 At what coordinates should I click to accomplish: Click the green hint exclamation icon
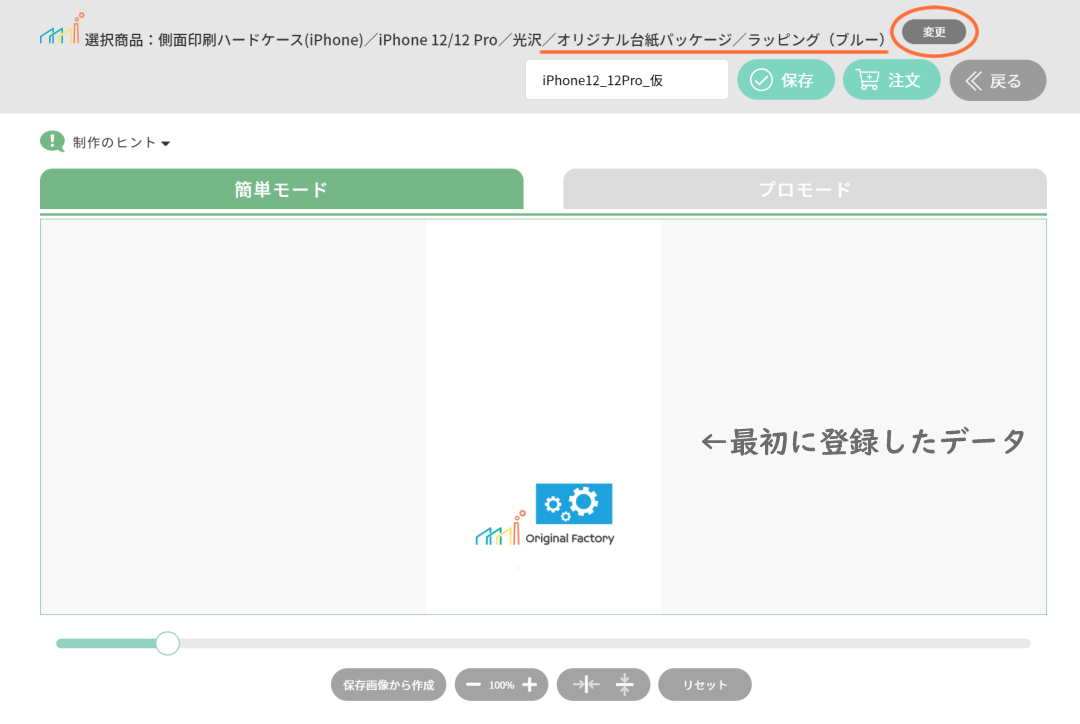[52, 141]
